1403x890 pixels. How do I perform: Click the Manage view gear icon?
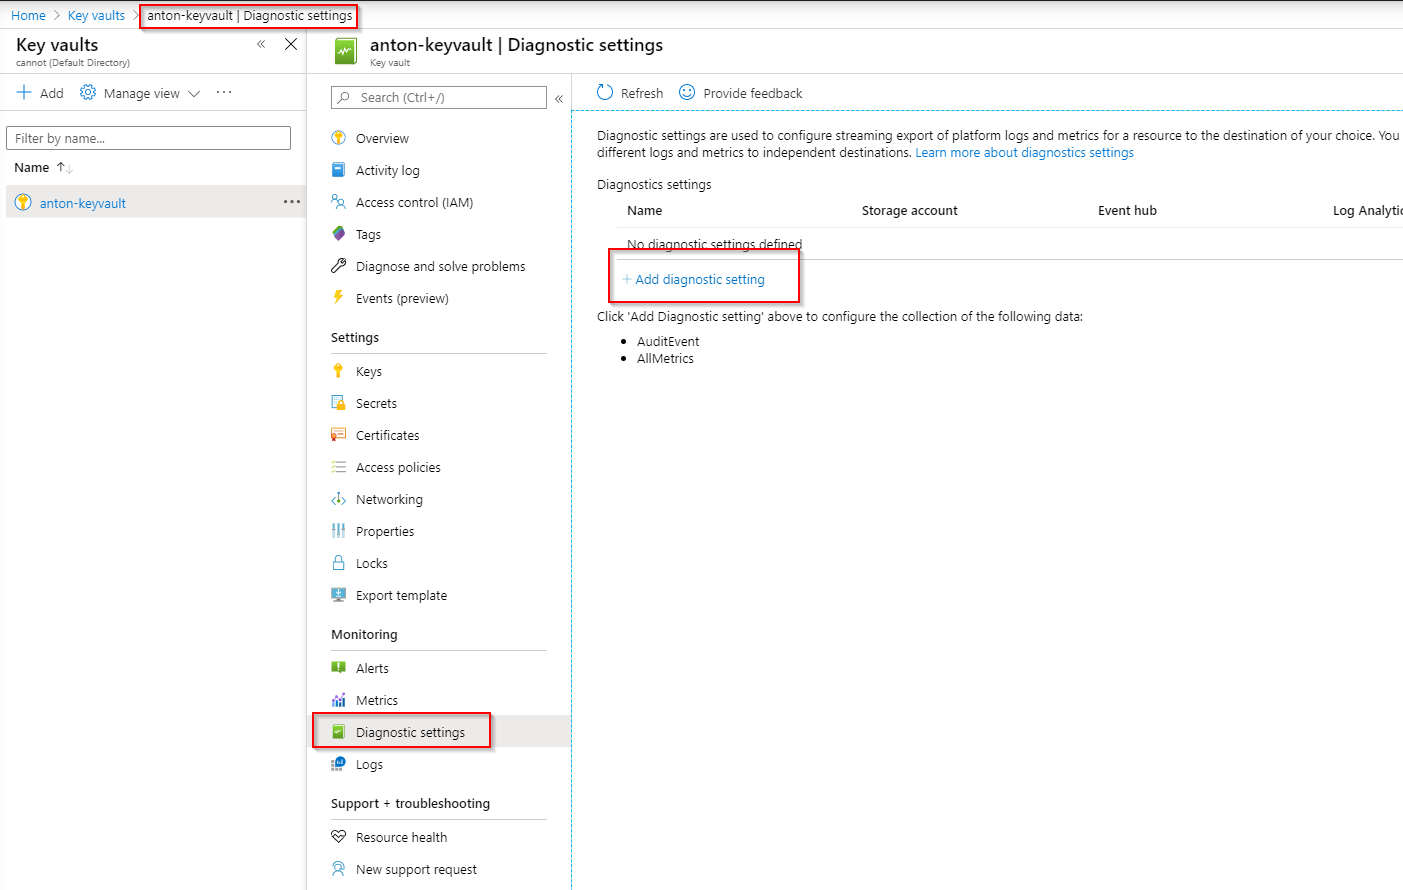(88, 92)
